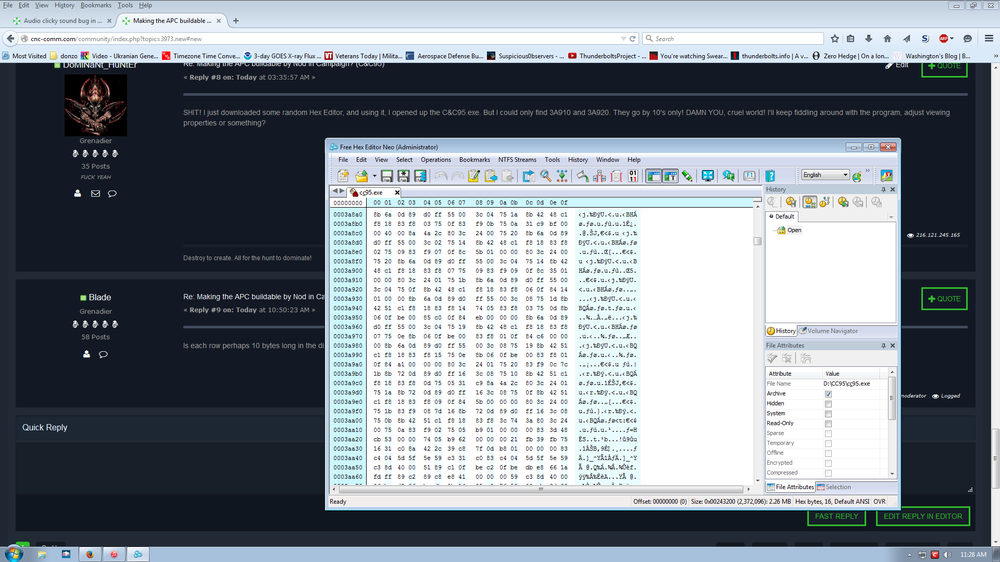Click the 01/11 binary view icon
Screen dimensions: 1000x562
633,176
